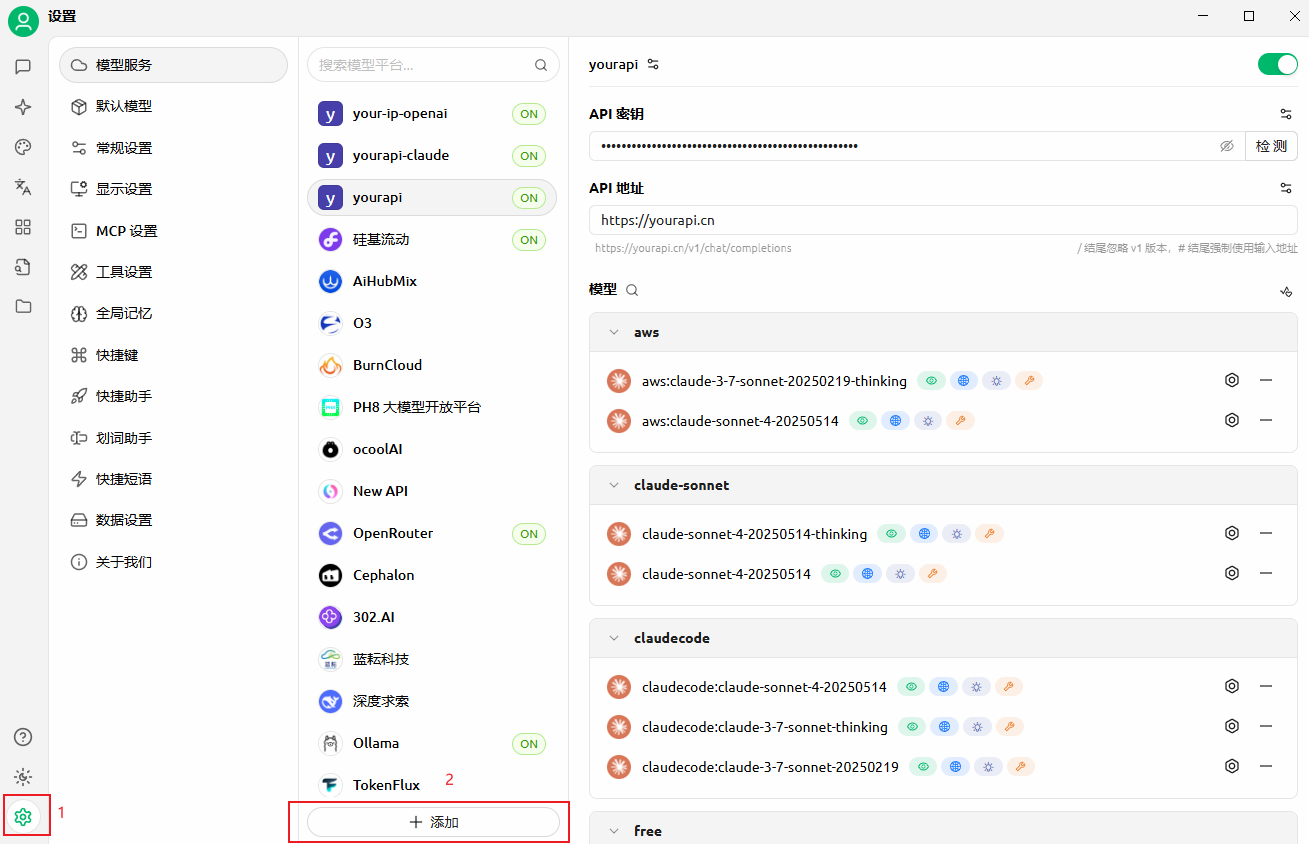The width and height of the screenshot is (1309, 844).
Task: Click the model search magnifier icon
Action: pos(632,290)
